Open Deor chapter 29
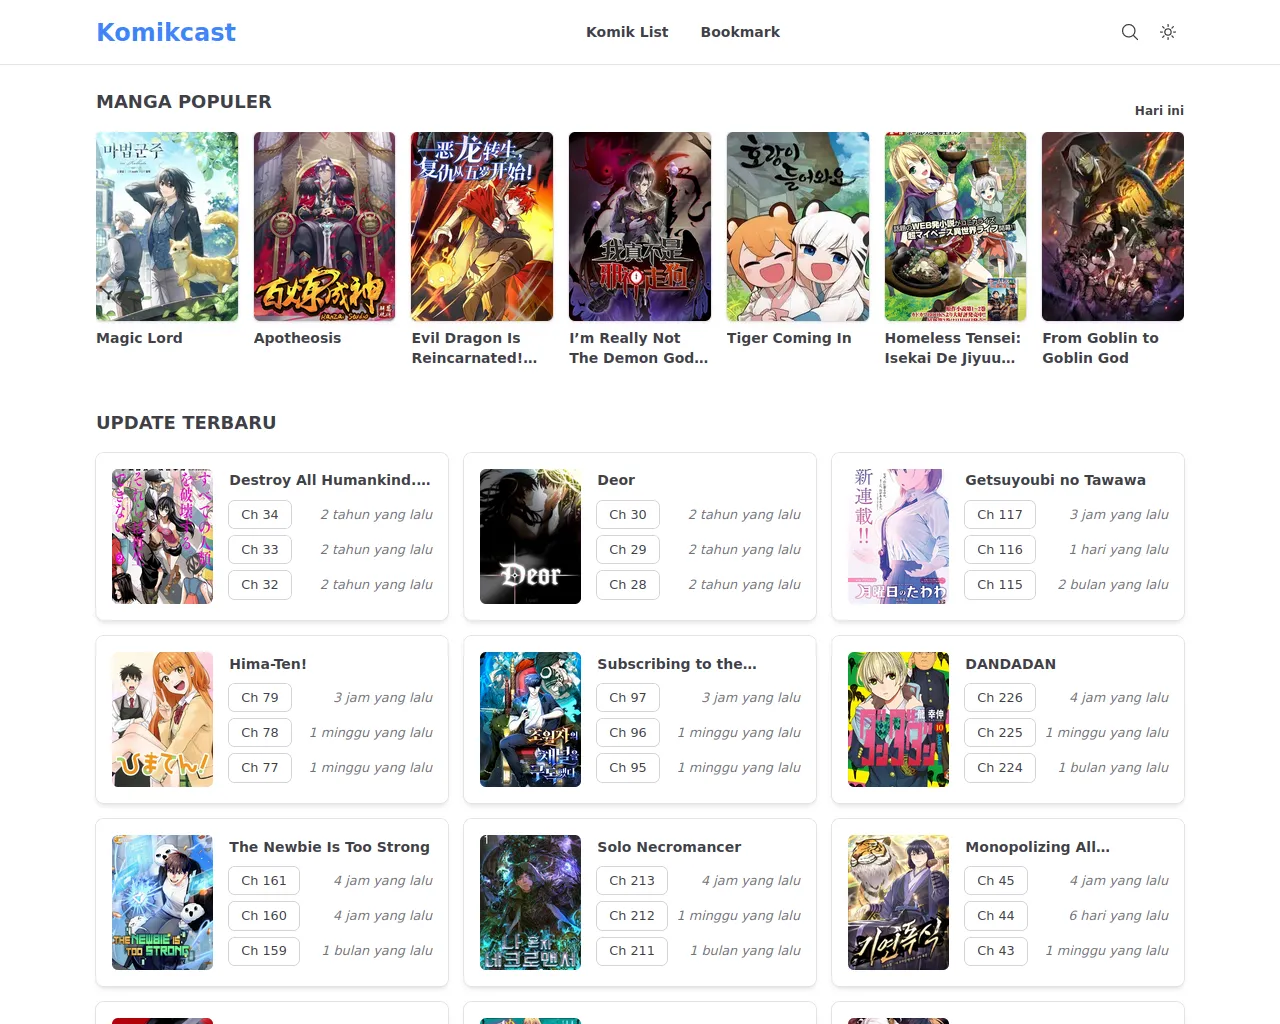Viewport: 1280px width, 1024px height. [x=628, y=550]
